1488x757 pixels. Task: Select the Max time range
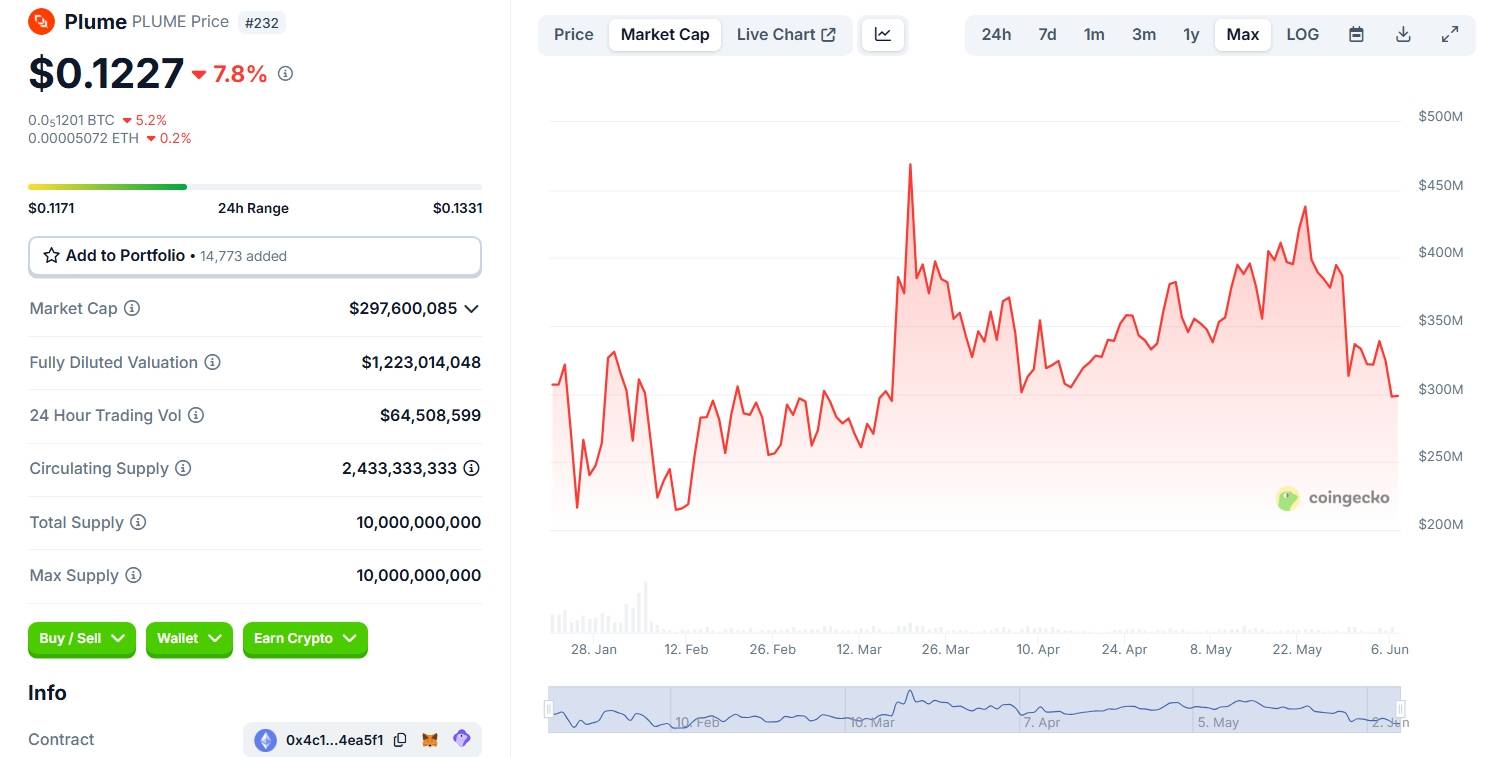1243,34
